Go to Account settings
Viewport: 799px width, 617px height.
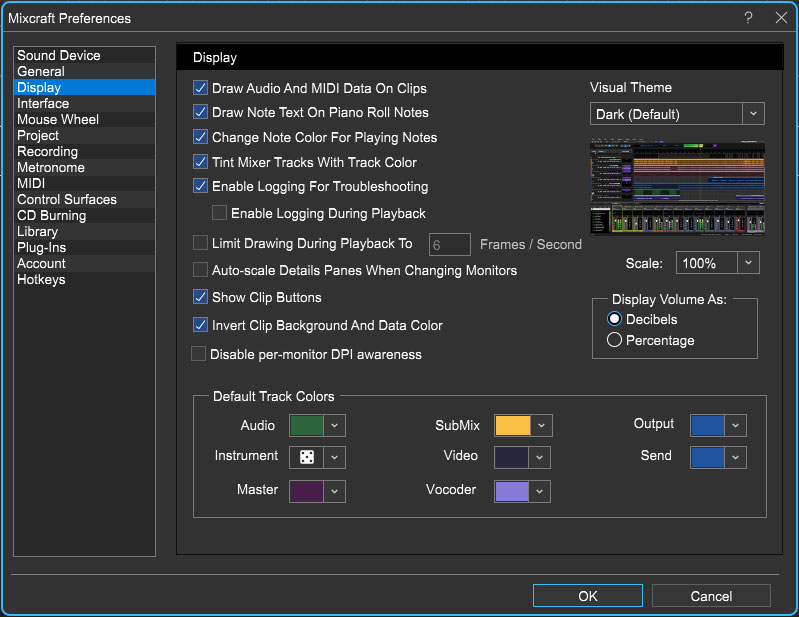[84, 263]
